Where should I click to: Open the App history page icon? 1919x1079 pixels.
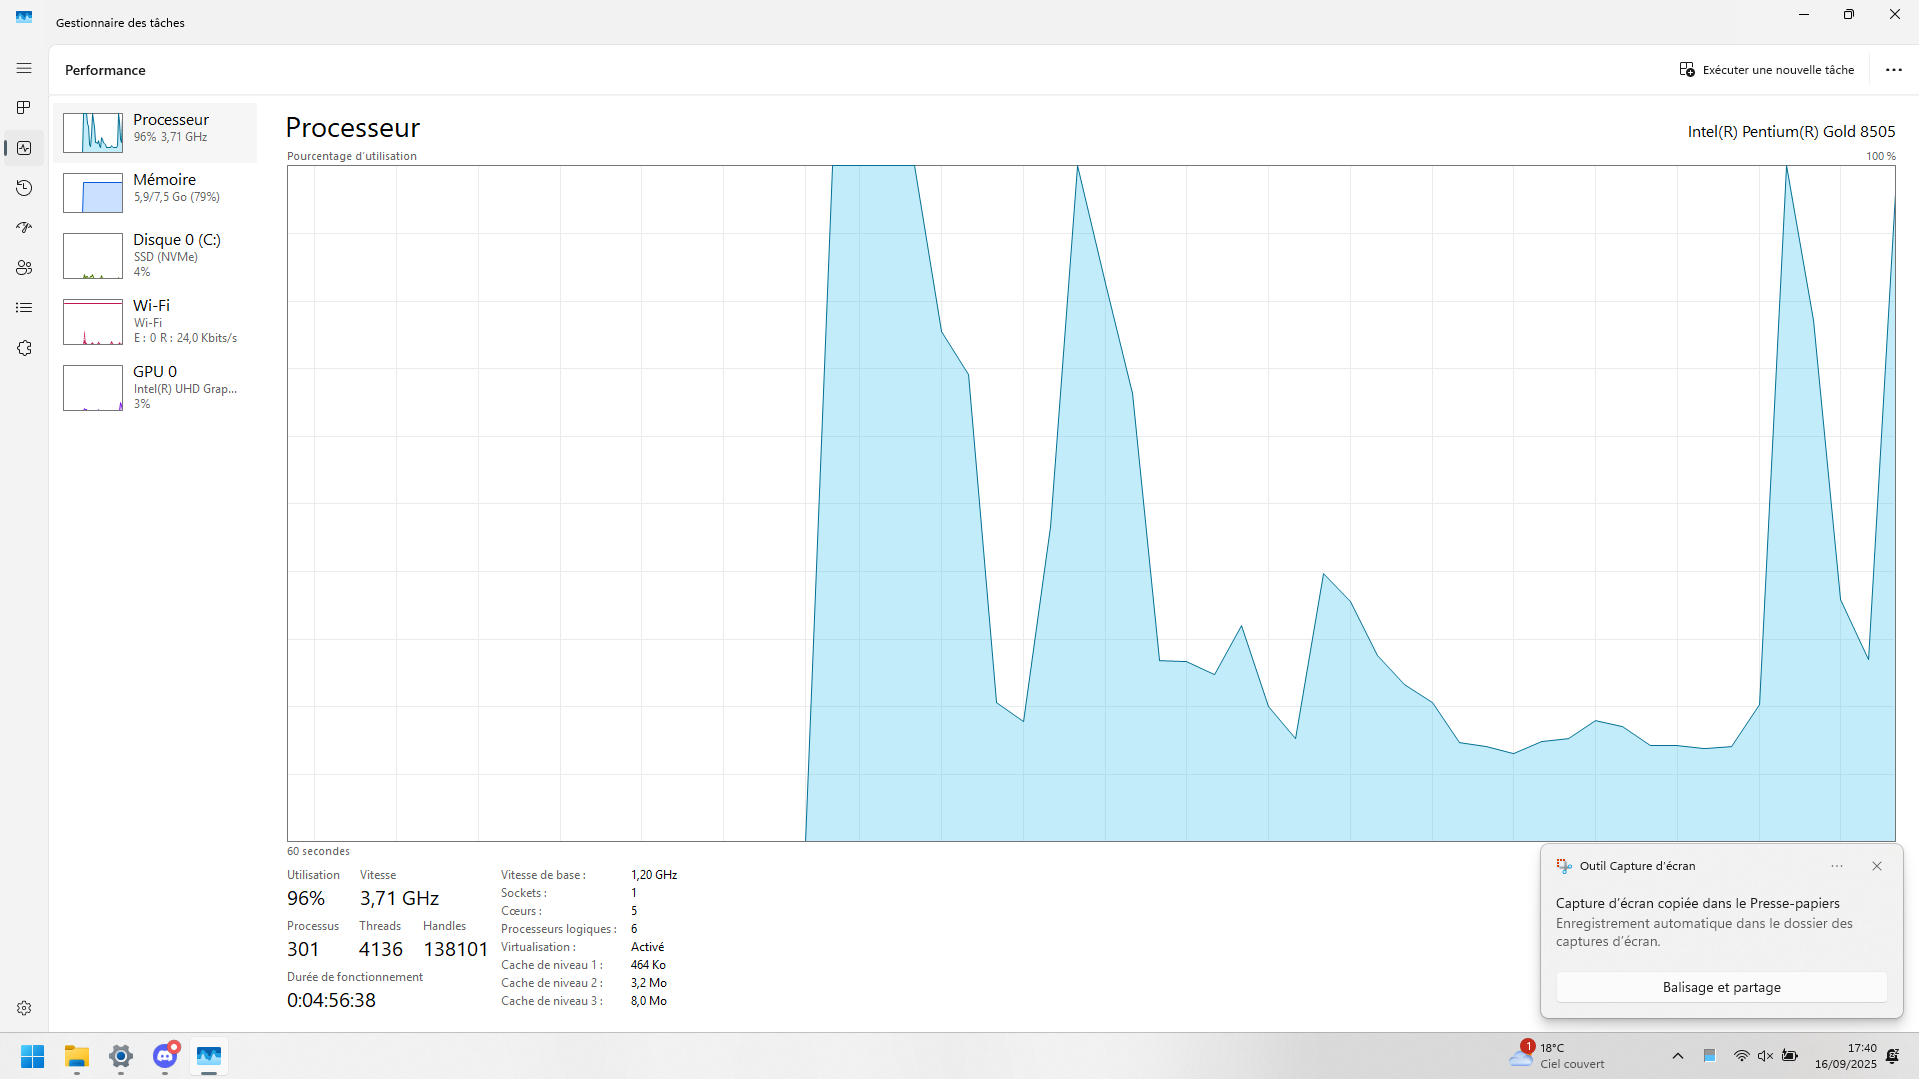coord(24,188)
